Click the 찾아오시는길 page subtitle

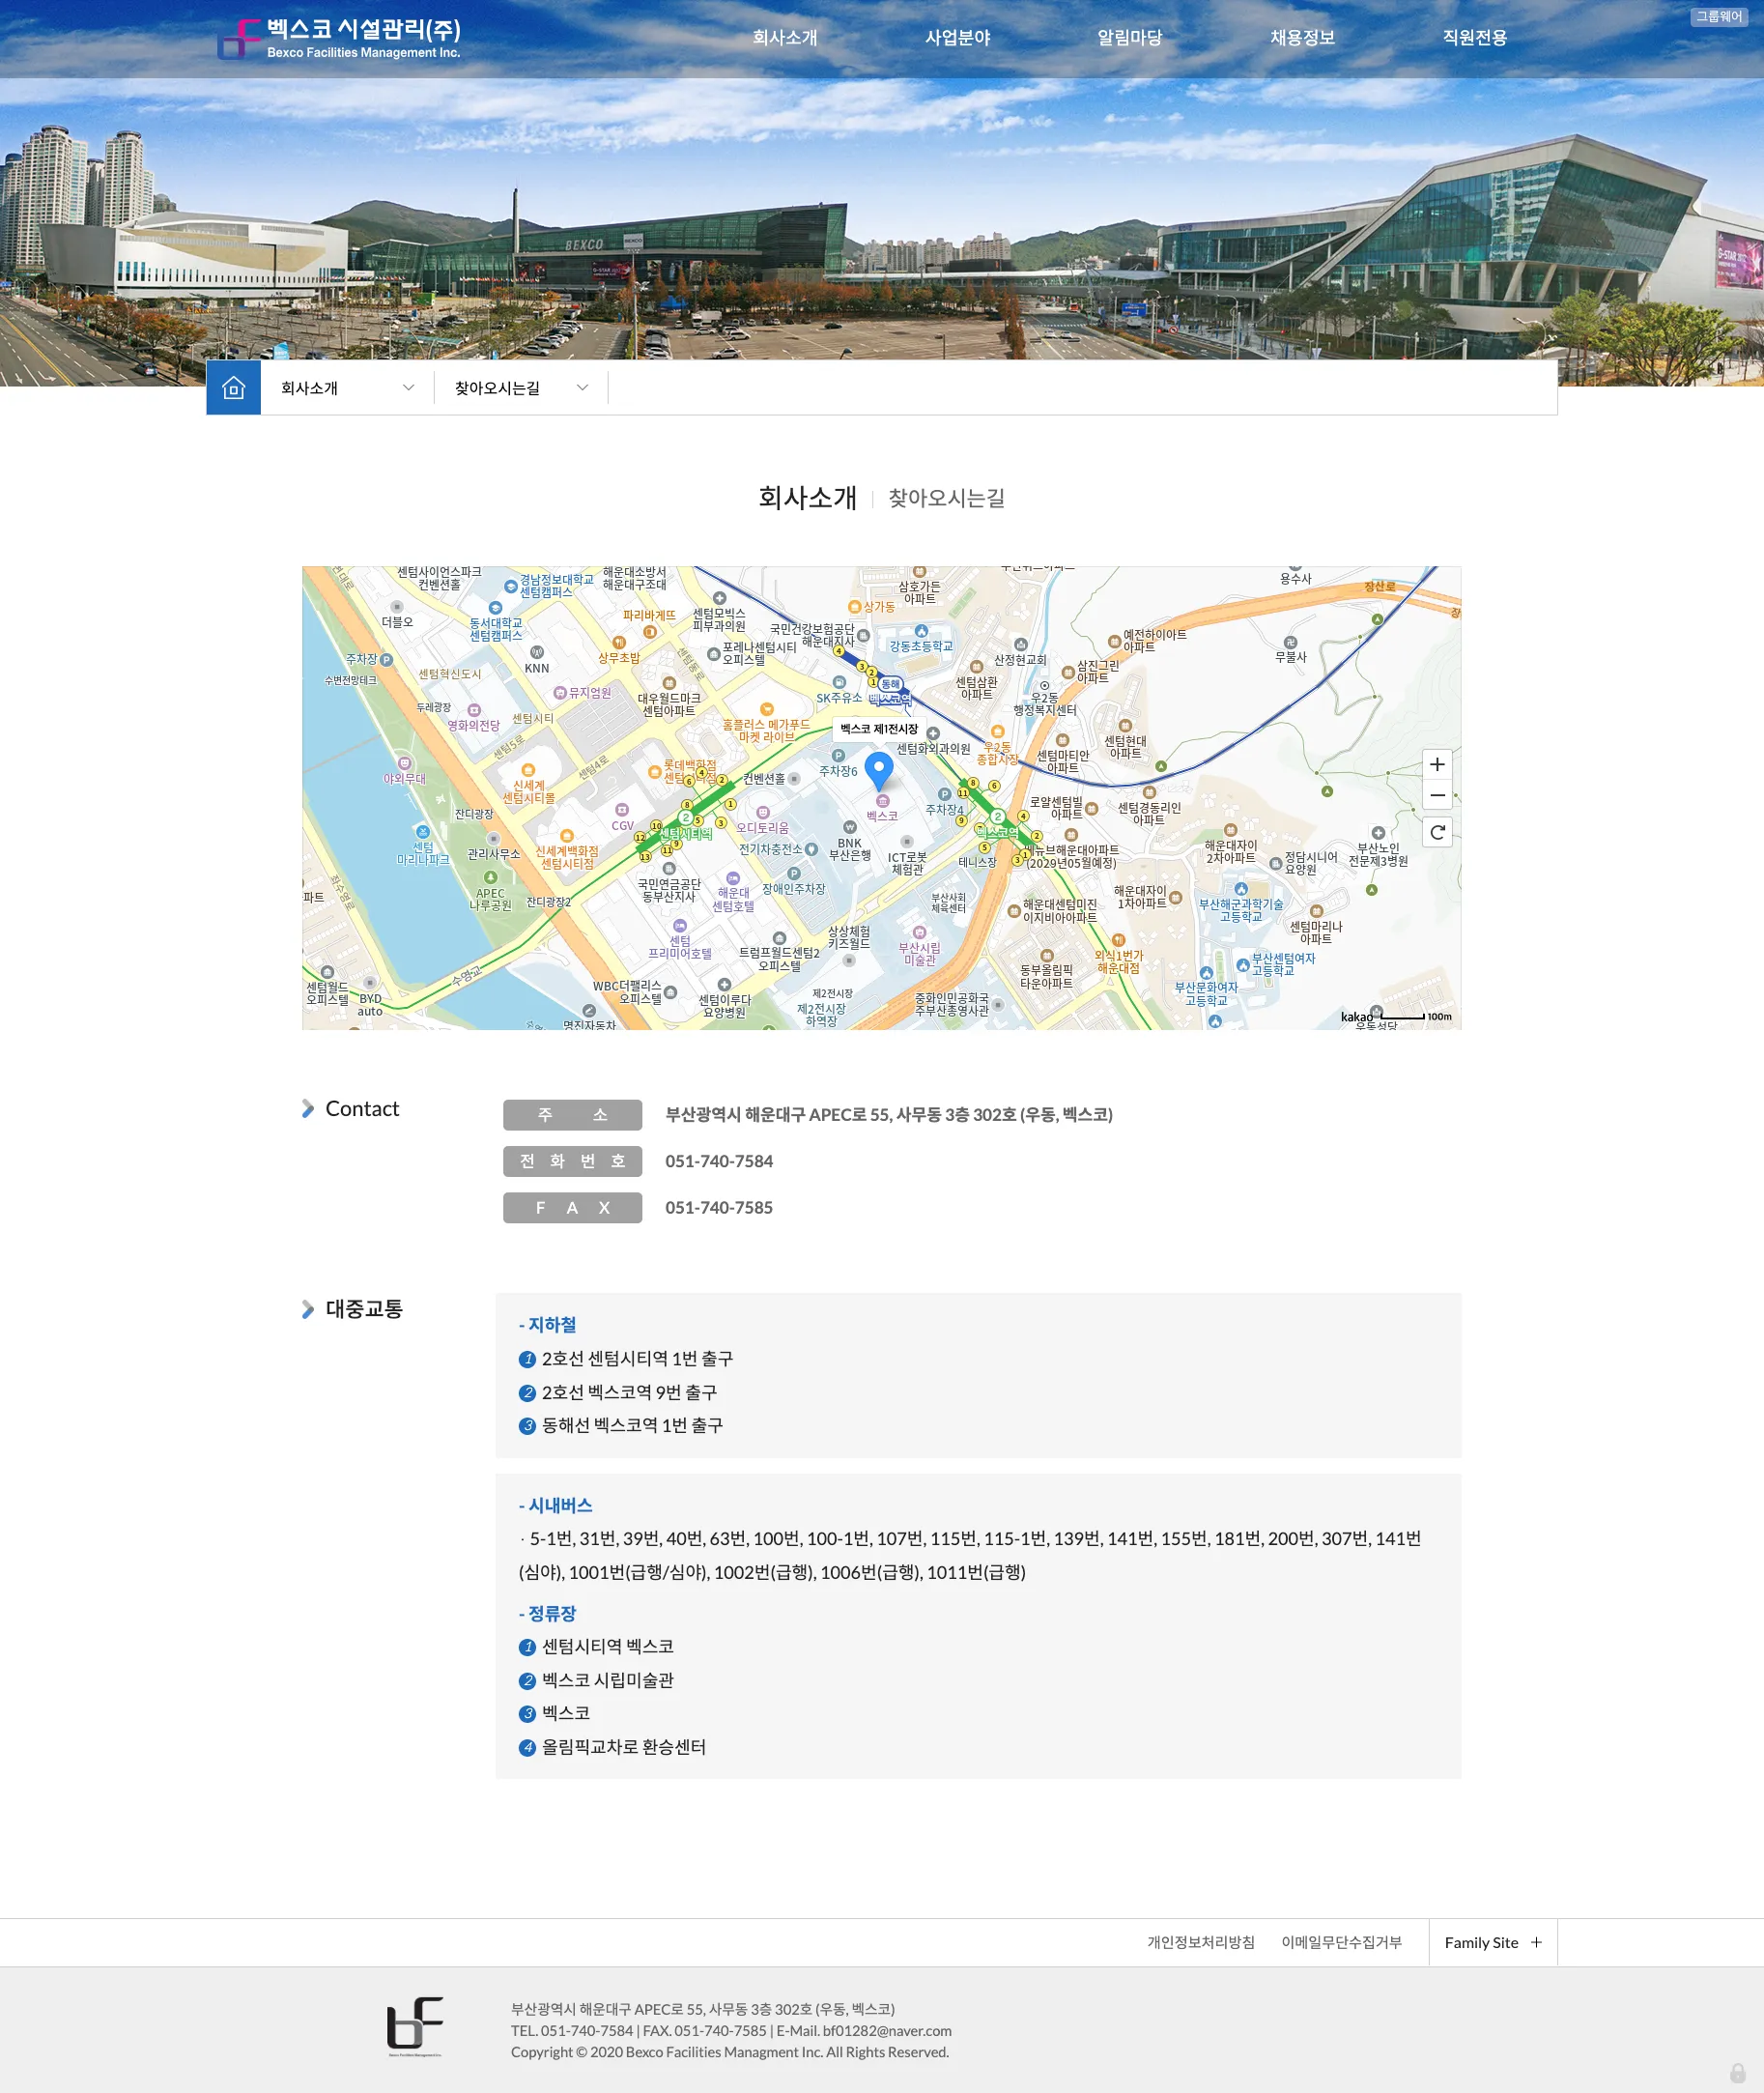click(x=946, y=498)
